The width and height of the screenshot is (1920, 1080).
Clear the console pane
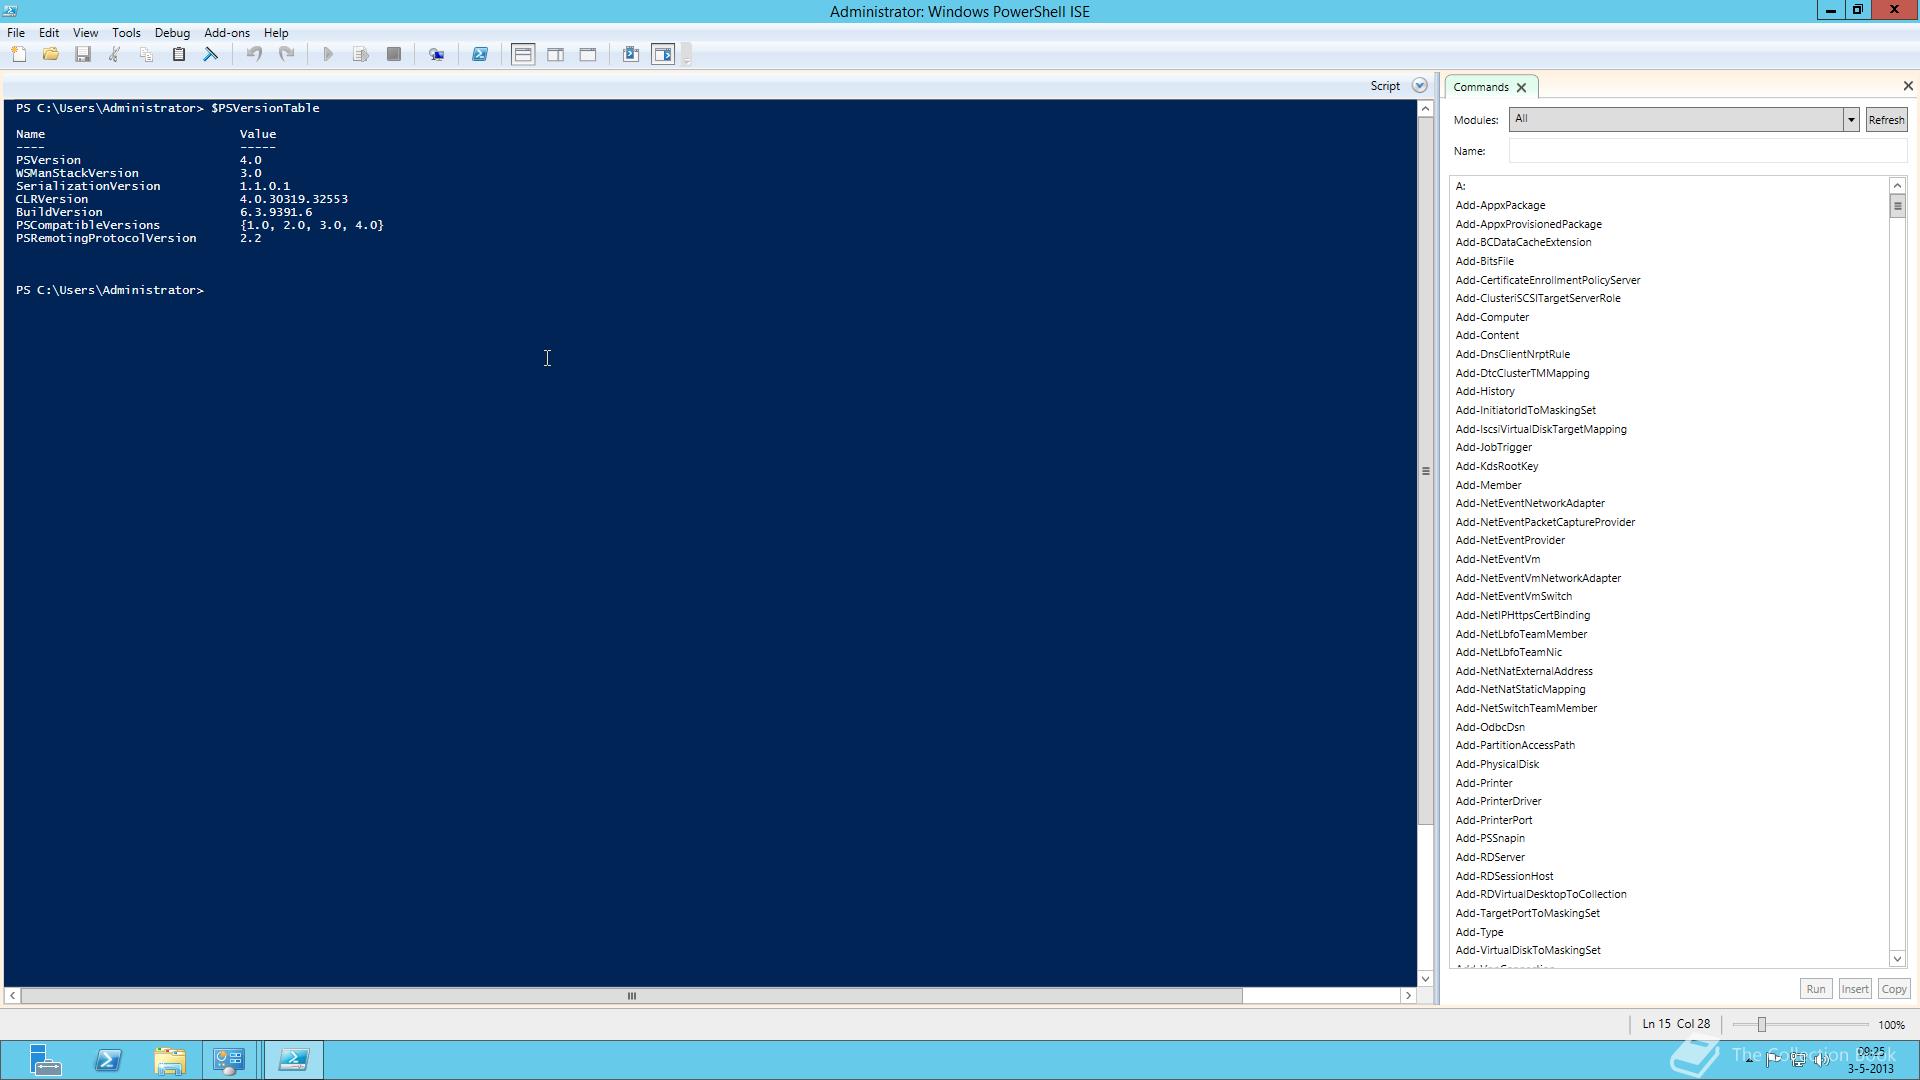(x=211, y=55)
